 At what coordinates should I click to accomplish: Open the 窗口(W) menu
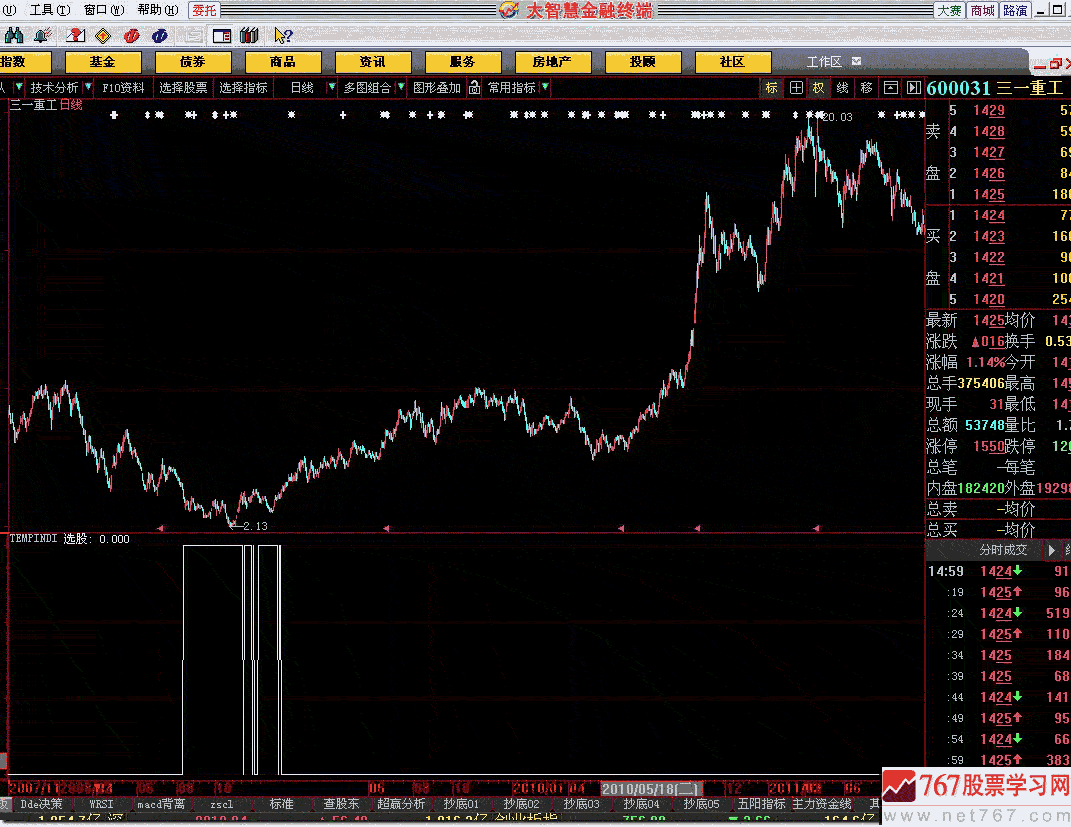pos(104,10)
